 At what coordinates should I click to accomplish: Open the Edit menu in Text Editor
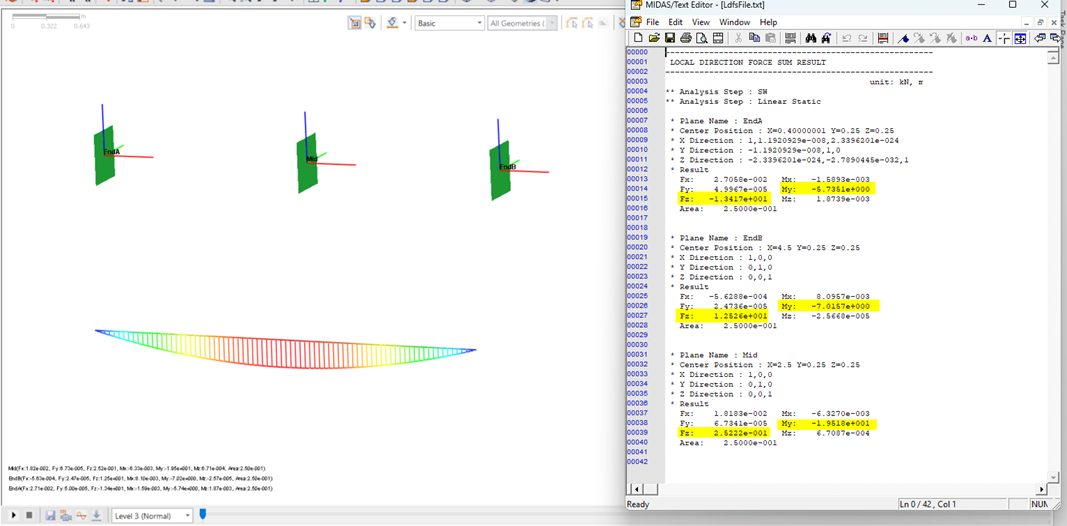(675, 22)
